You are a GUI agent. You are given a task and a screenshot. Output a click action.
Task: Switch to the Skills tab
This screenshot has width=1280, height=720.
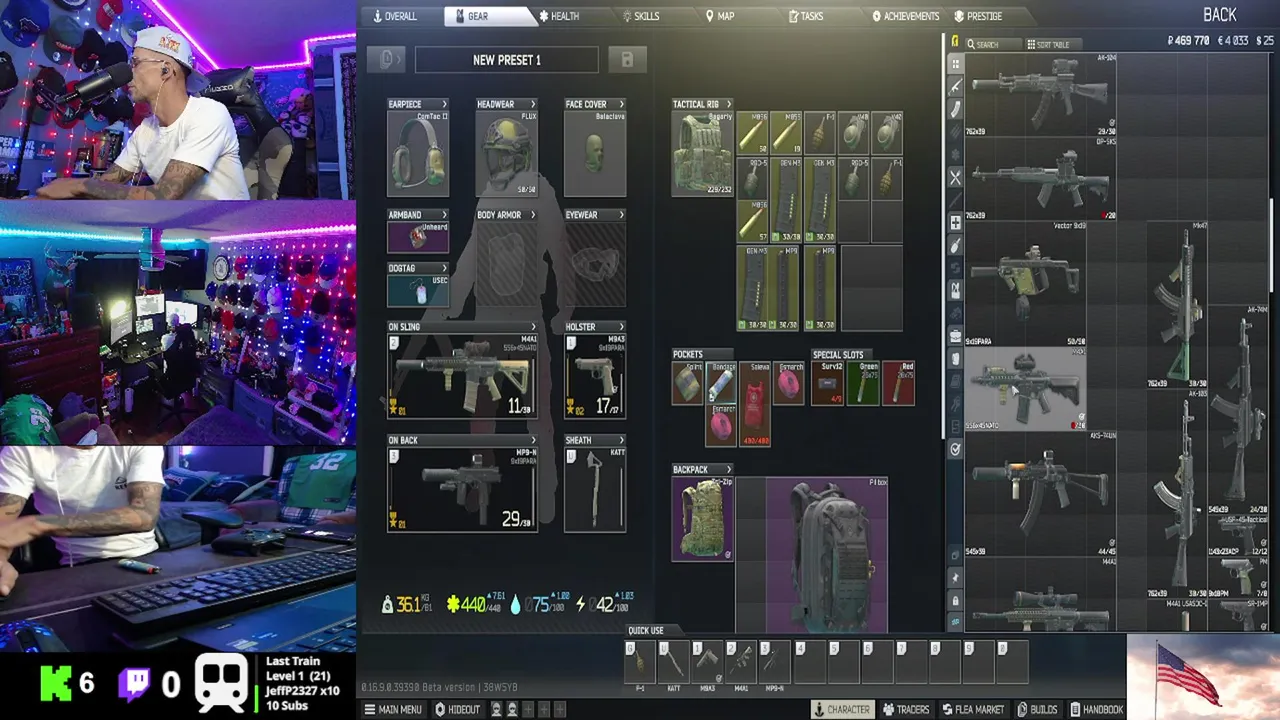click(x=640, y=16)
